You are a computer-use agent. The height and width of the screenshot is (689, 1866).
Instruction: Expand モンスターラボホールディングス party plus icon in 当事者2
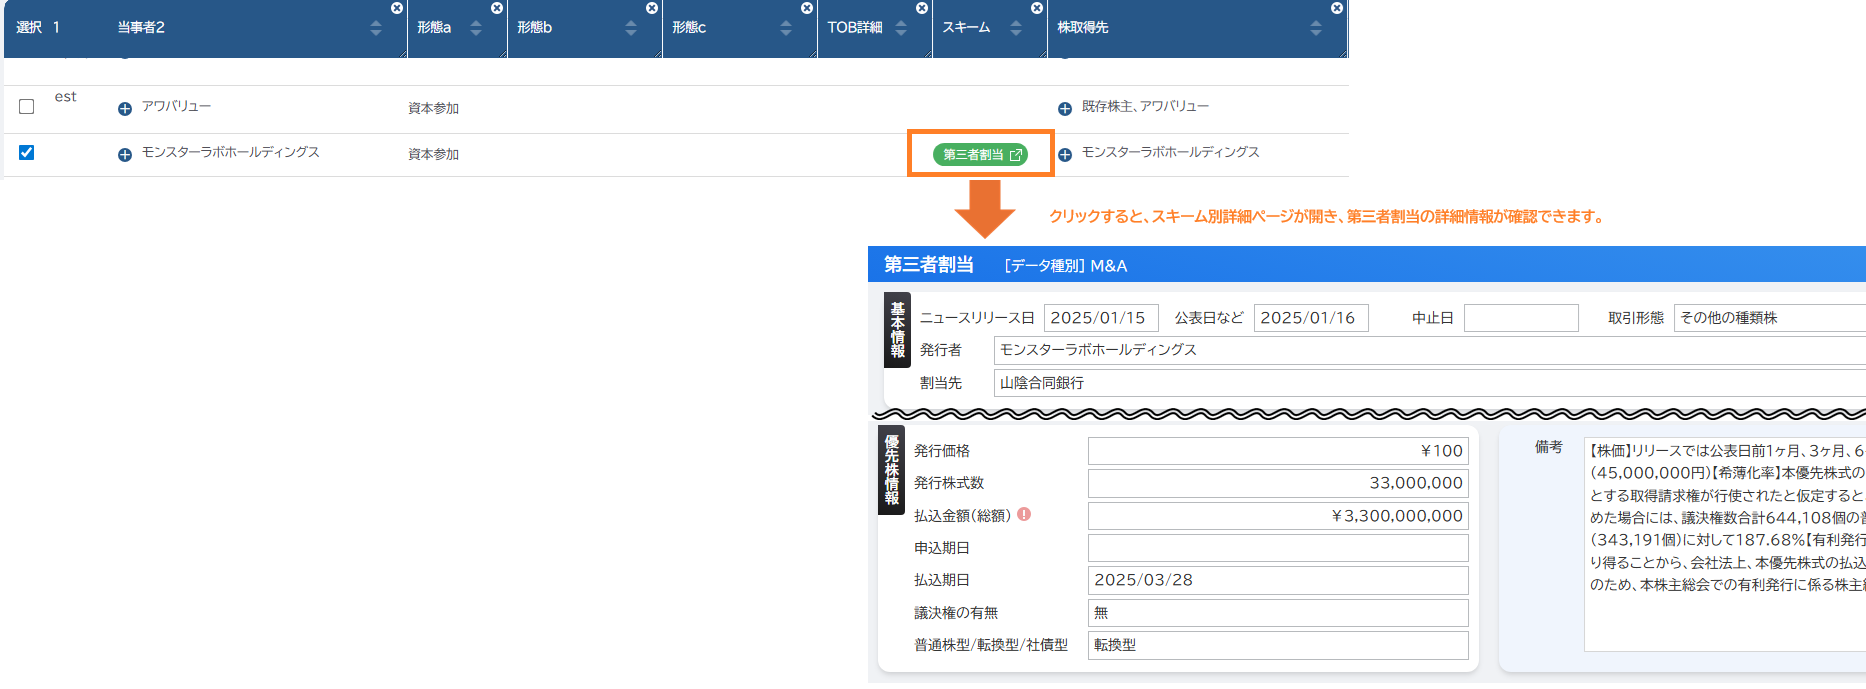(125, 155)
